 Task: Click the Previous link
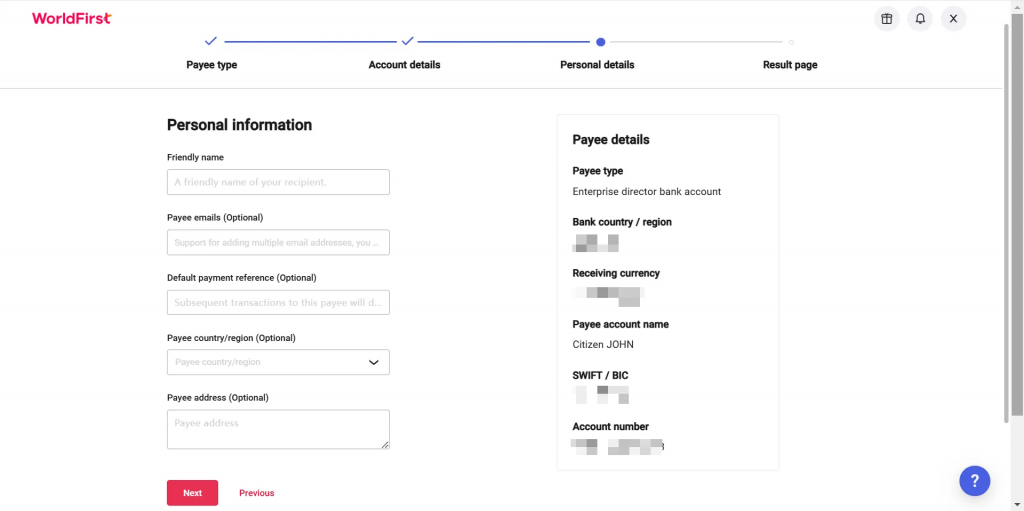pos(257,493)
